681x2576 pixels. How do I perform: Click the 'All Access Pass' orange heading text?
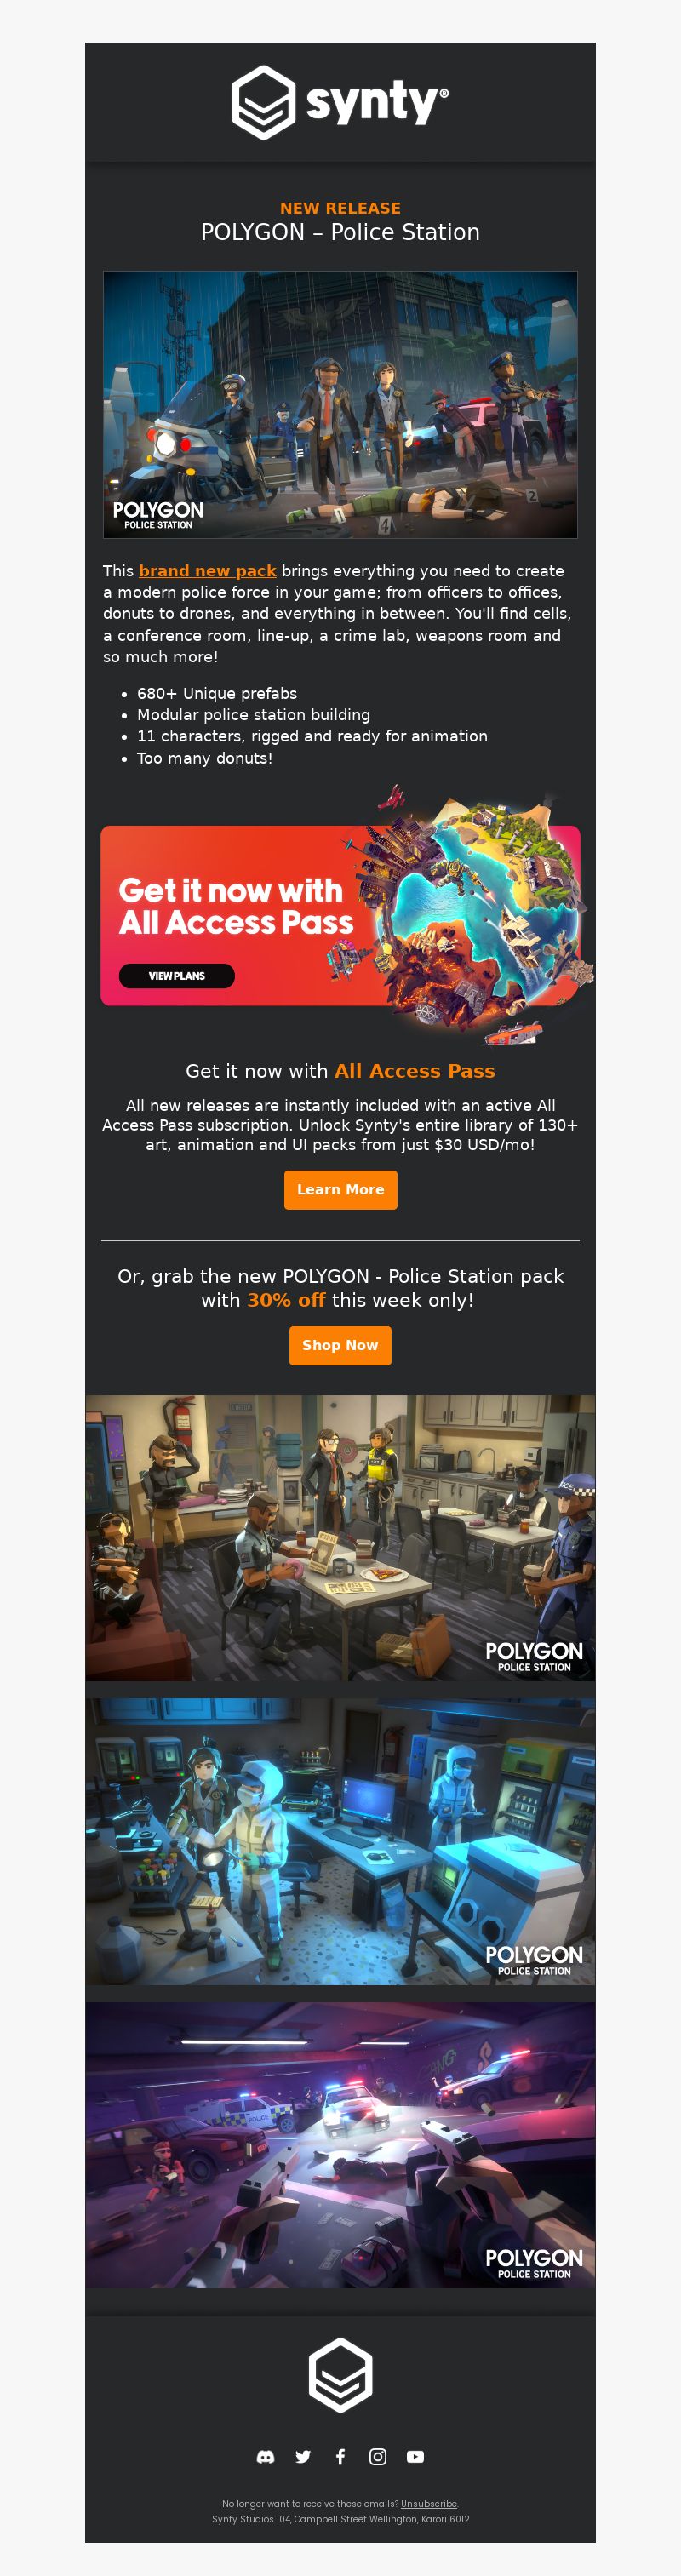click(414, 1070)
